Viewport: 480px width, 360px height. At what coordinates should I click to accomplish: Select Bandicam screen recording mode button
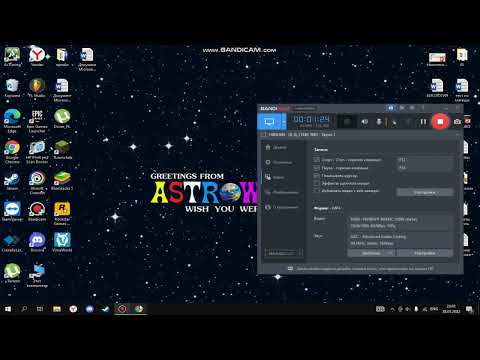[x=270, y=122]
